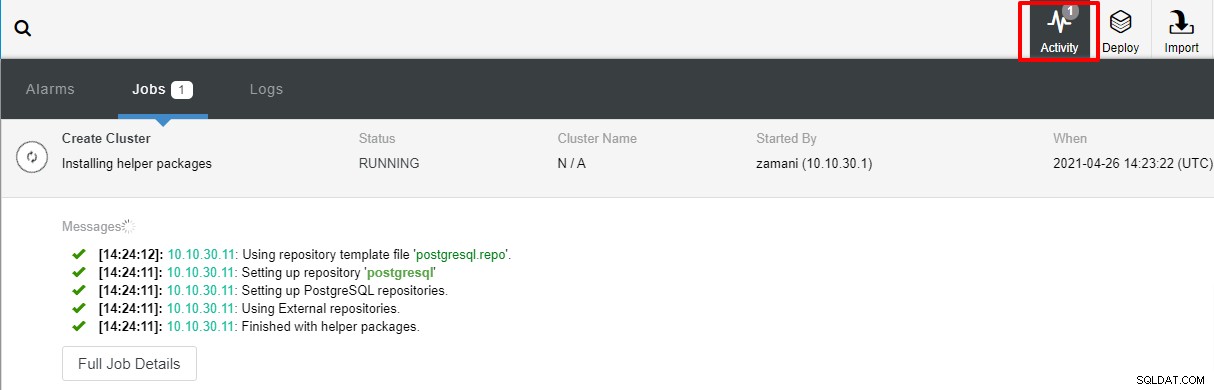The width and height of the screenshot is (1214, 390).
Task: Click the Activity notification badge
Action: click(1070, 12)
